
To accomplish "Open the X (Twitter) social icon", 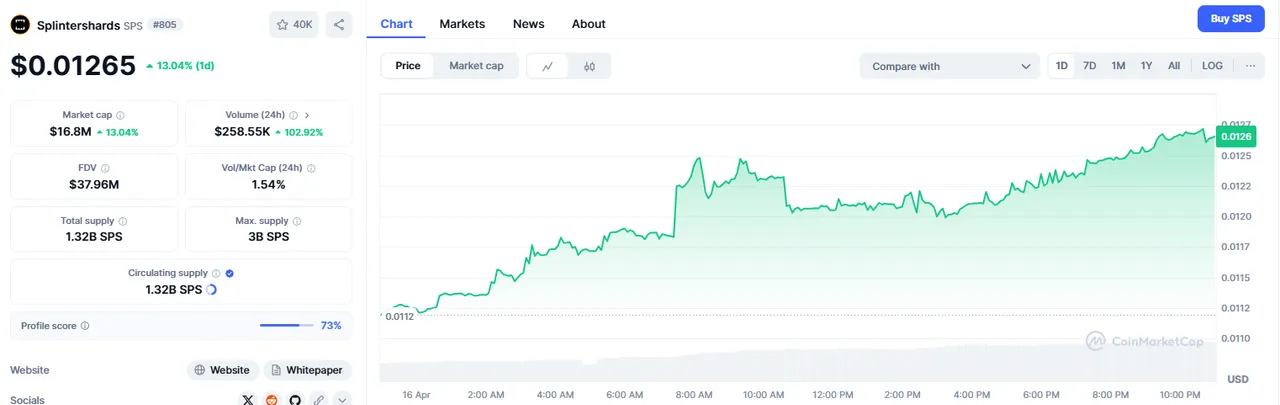I will pyautogui.click(x=249, y=399).
